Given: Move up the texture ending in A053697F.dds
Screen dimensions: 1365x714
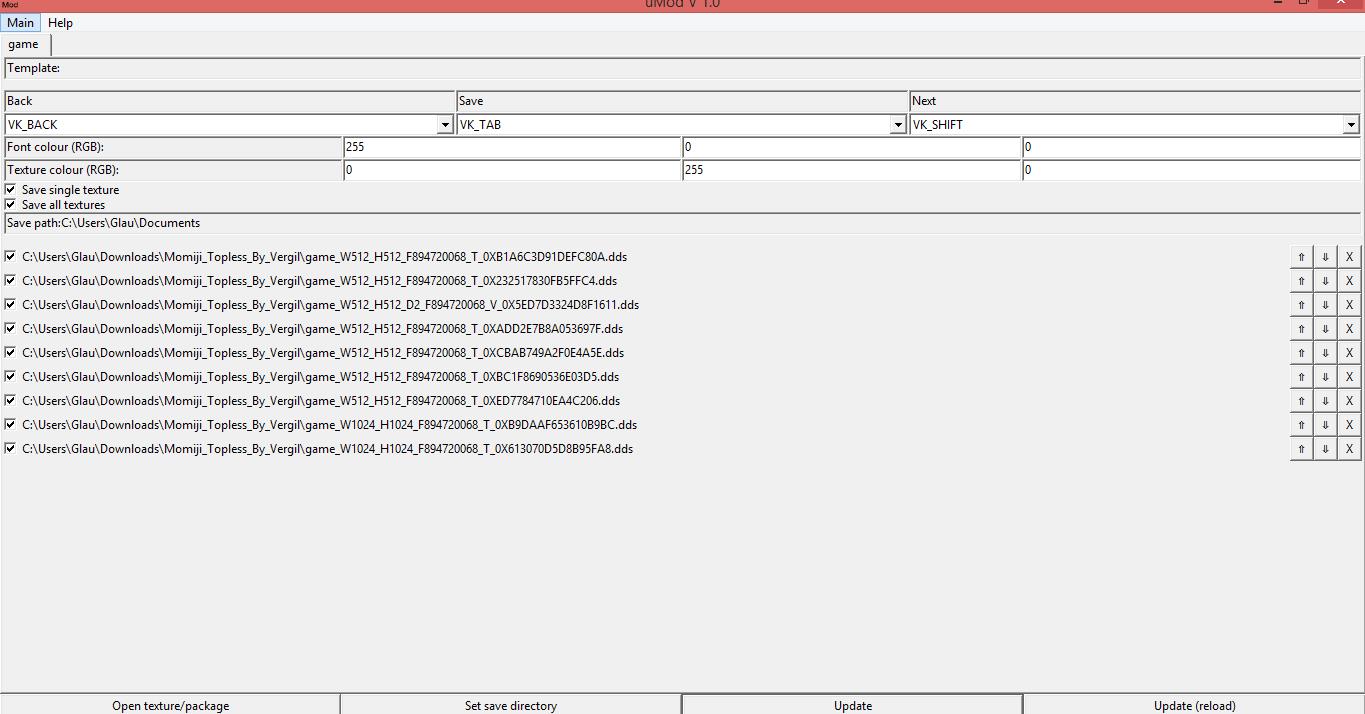Looking at the screenshot, I should pos(1301,329).
